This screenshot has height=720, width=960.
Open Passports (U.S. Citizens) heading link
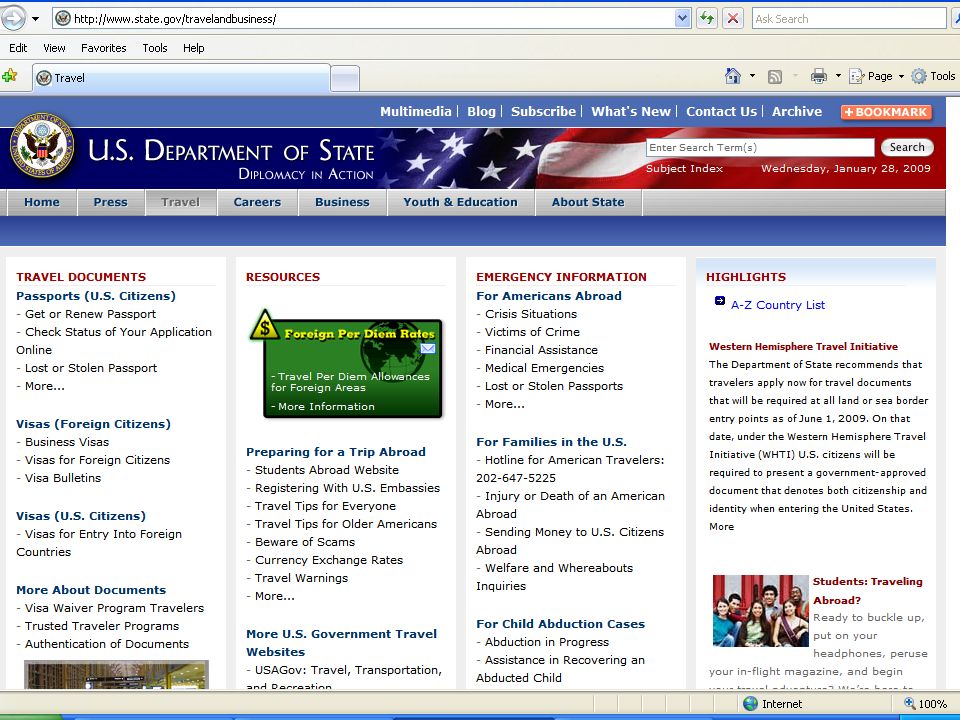click(96, 296)
